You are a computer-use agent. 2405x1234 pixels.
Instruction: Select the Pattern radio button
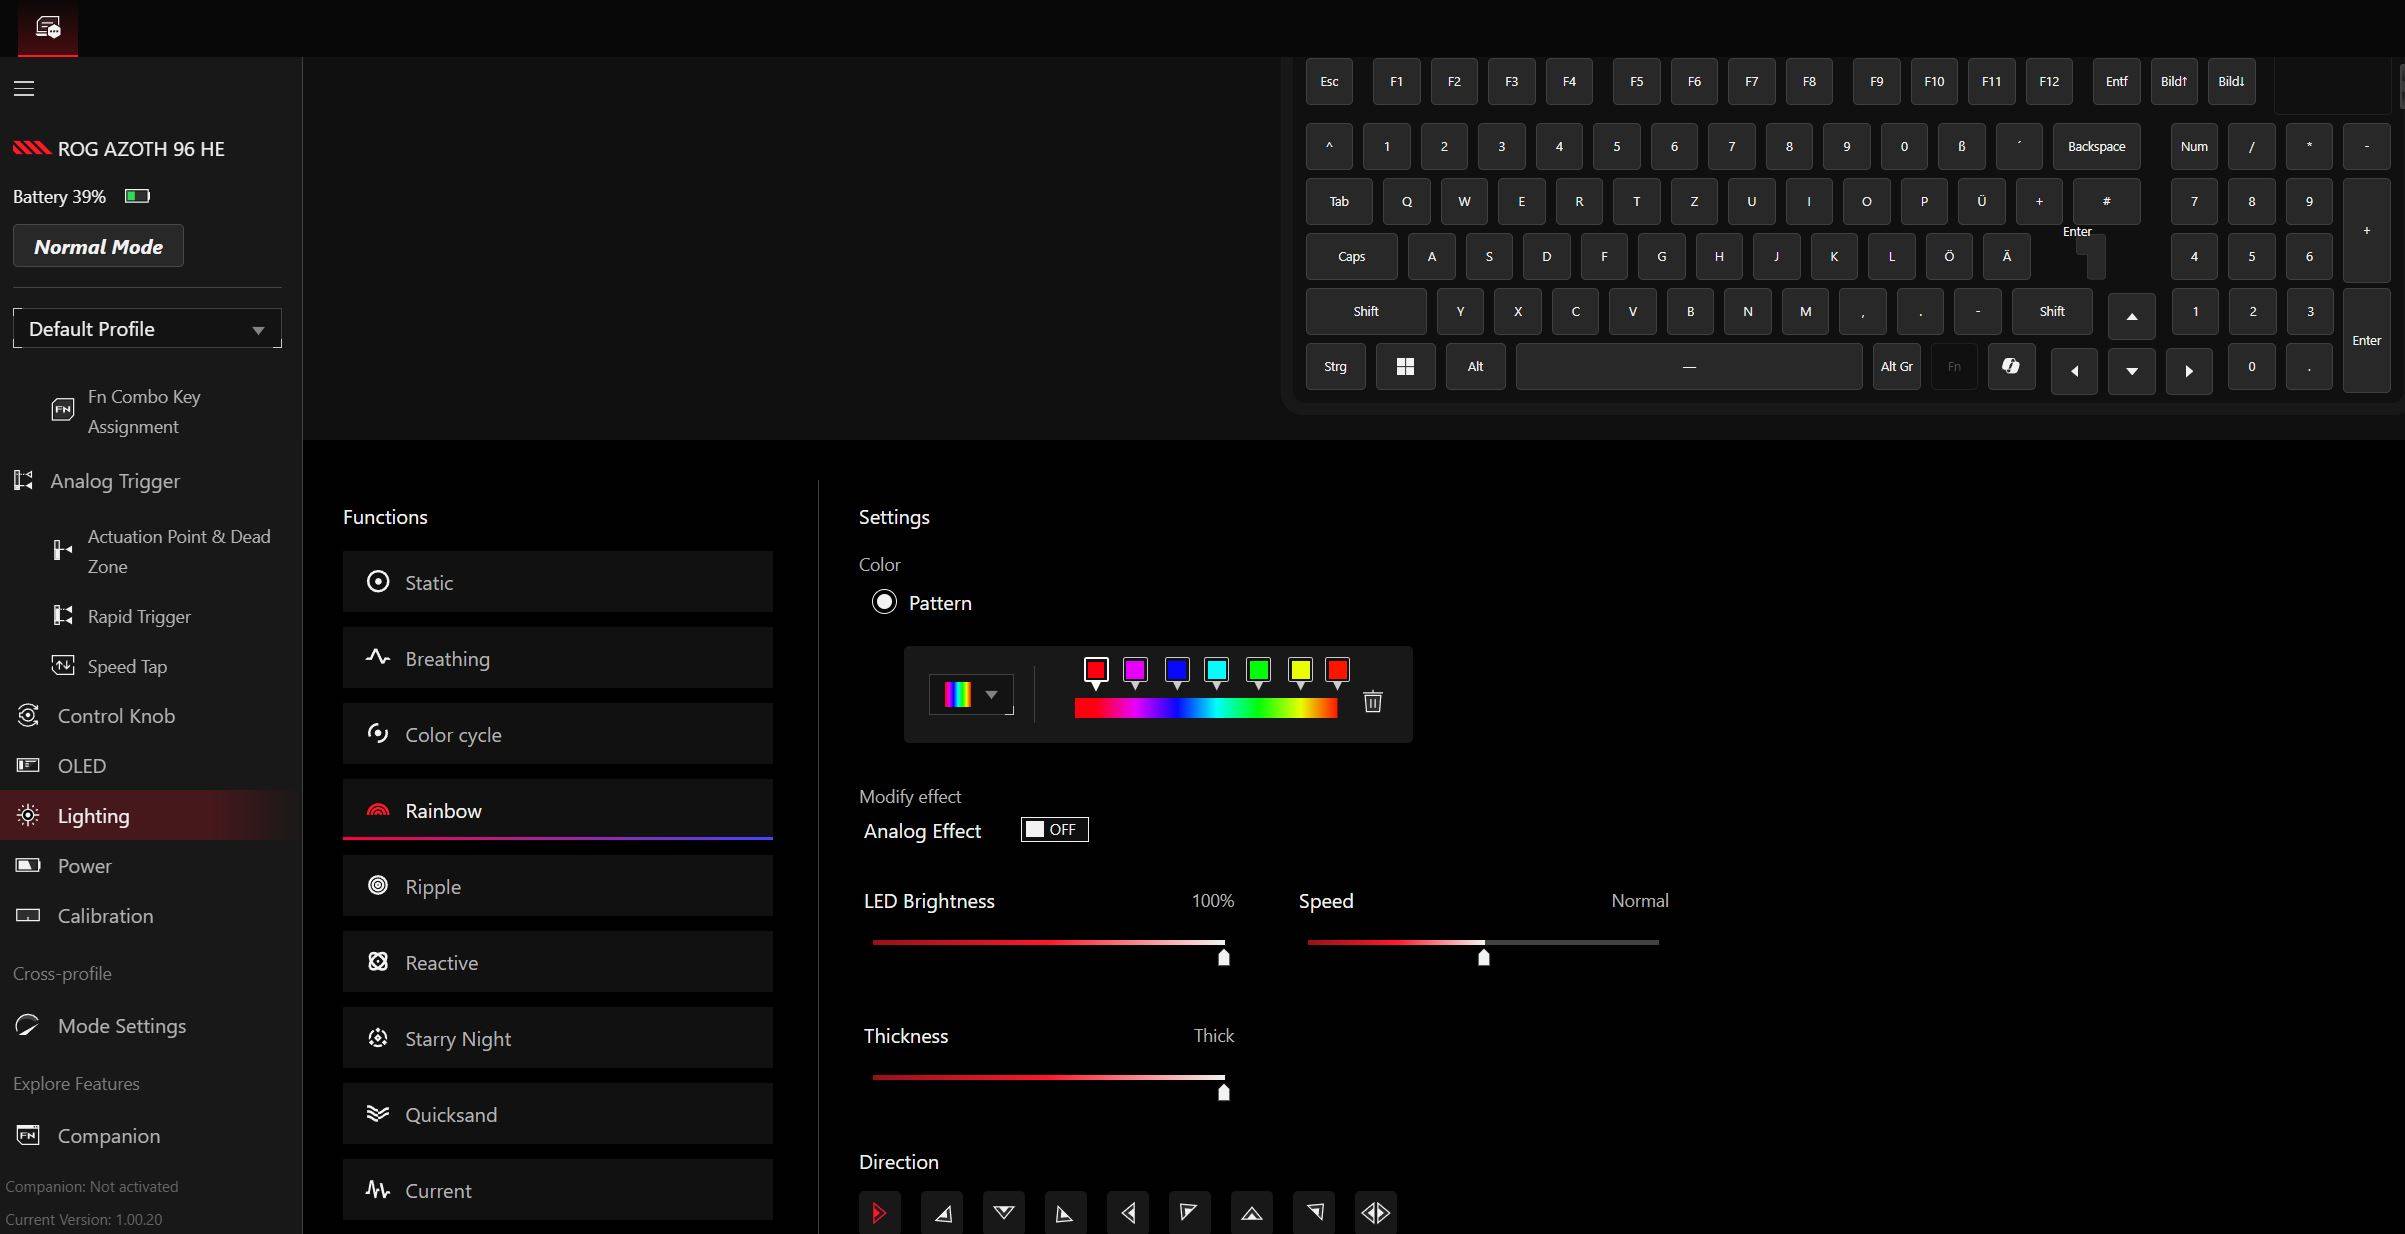(x=884, y=603)
